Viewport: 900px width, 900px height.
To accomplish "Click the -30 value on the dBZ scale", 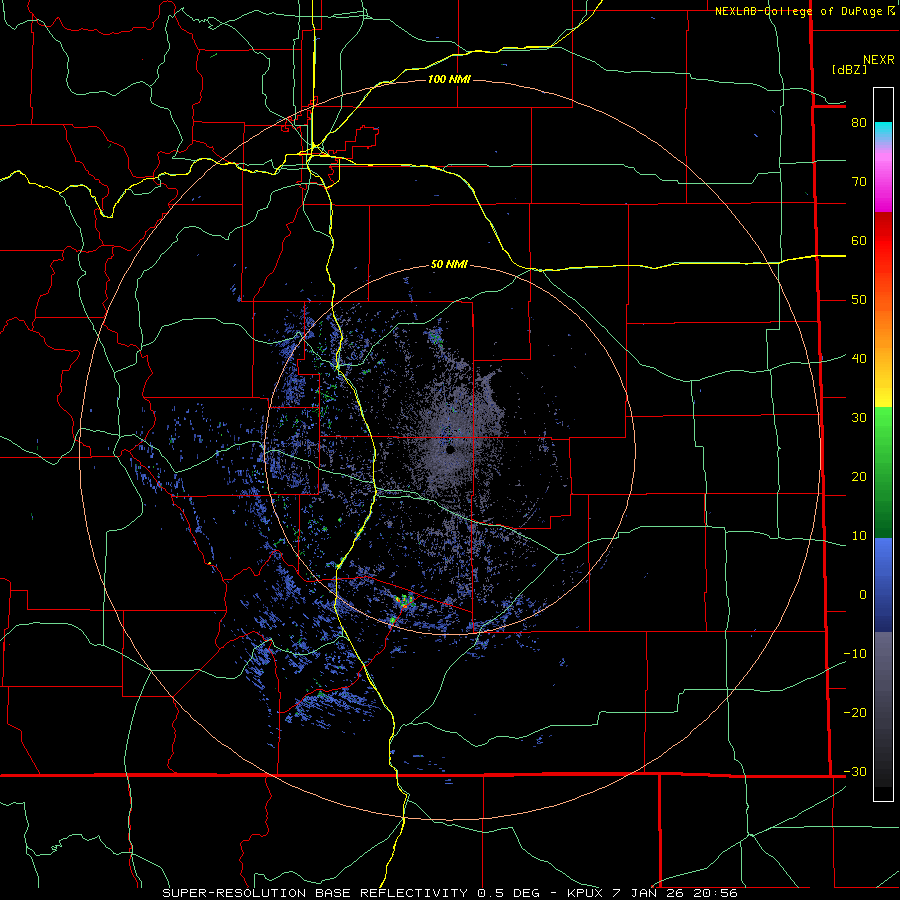I will (855, 771).
